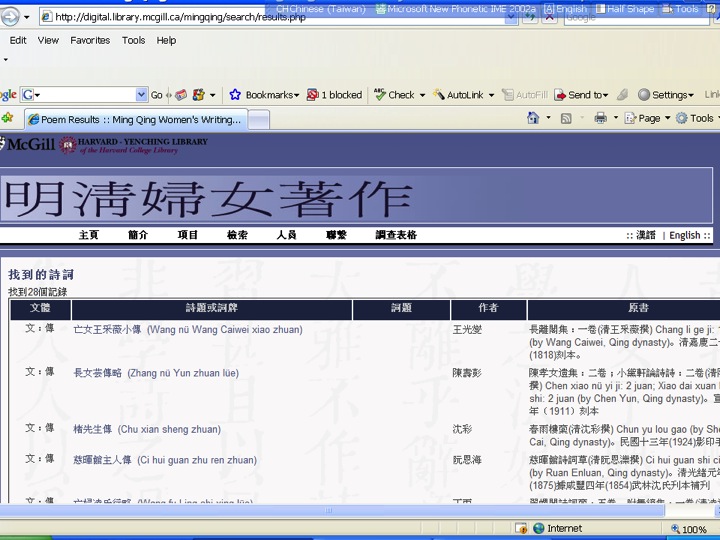This screenshot has width=720, height=540.
Task: Open the Bookmarks dropdown
Action: pos(272,95)
